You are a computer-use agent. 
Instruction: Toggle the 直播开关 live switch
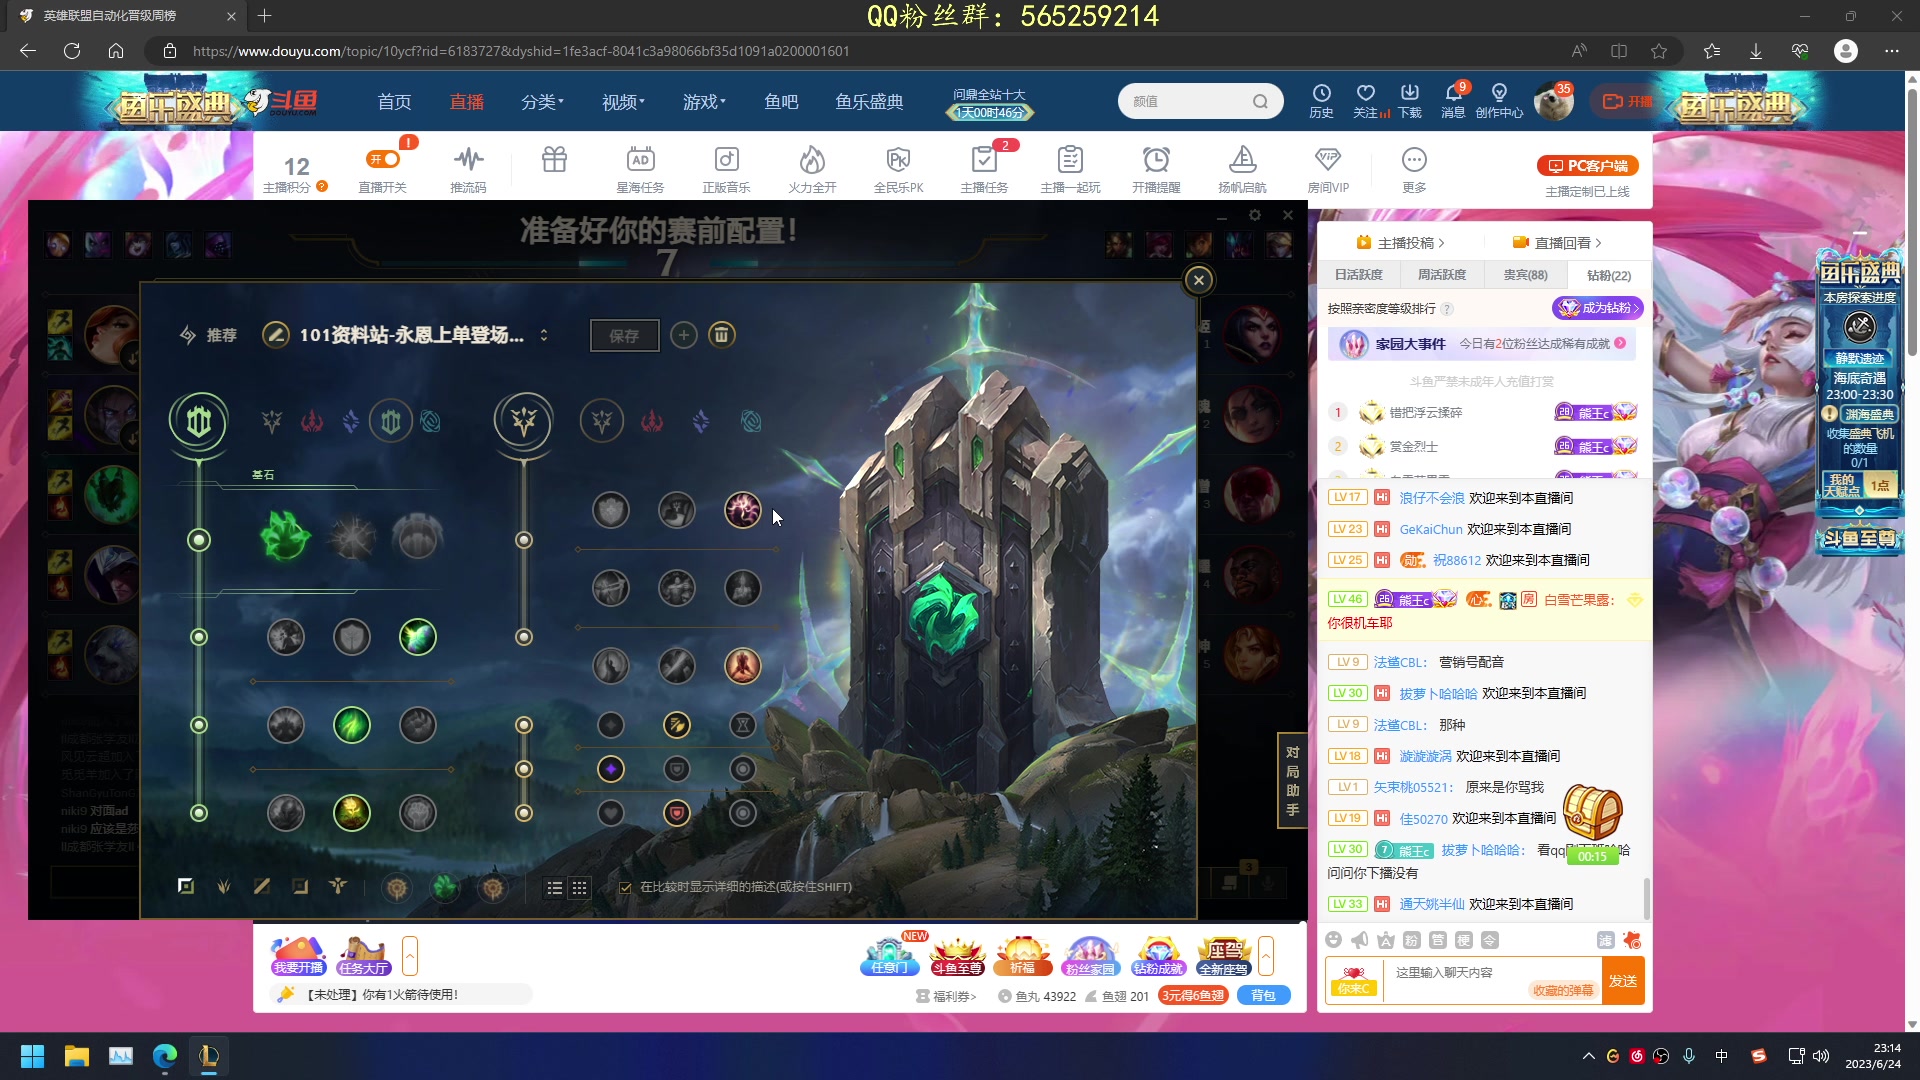(381, 158)
